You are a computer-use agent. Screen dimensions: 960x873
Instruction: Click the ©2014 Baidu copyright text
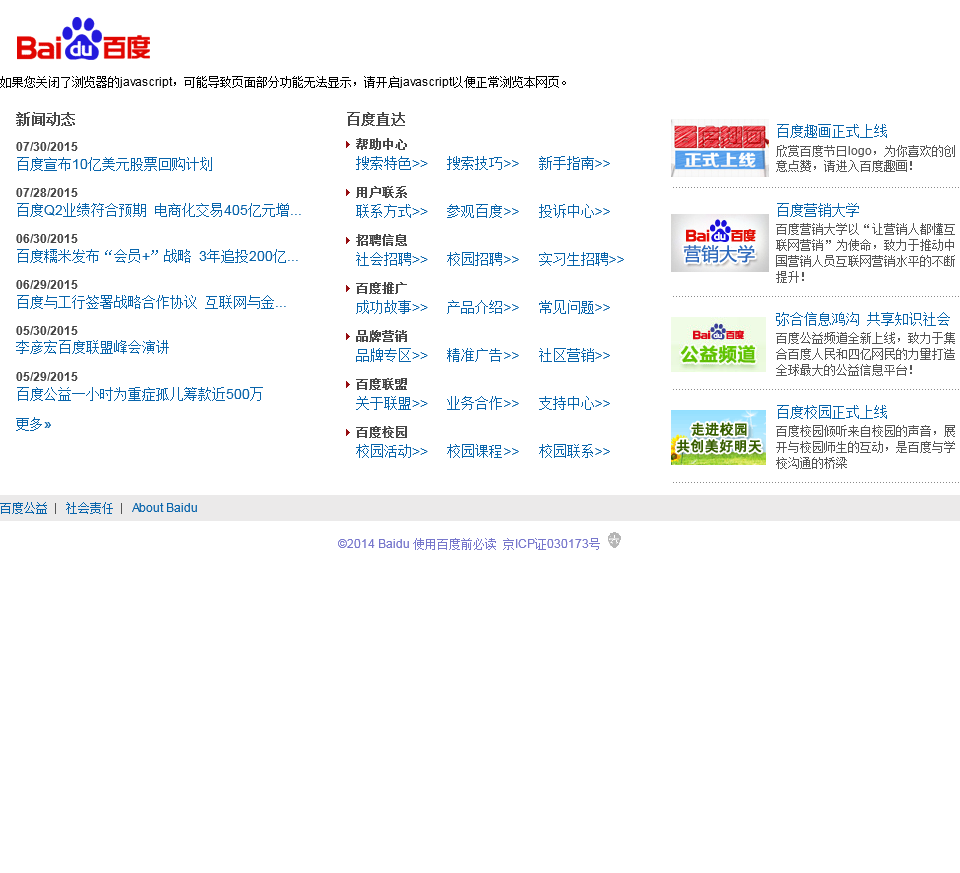(x=373, y=544)
